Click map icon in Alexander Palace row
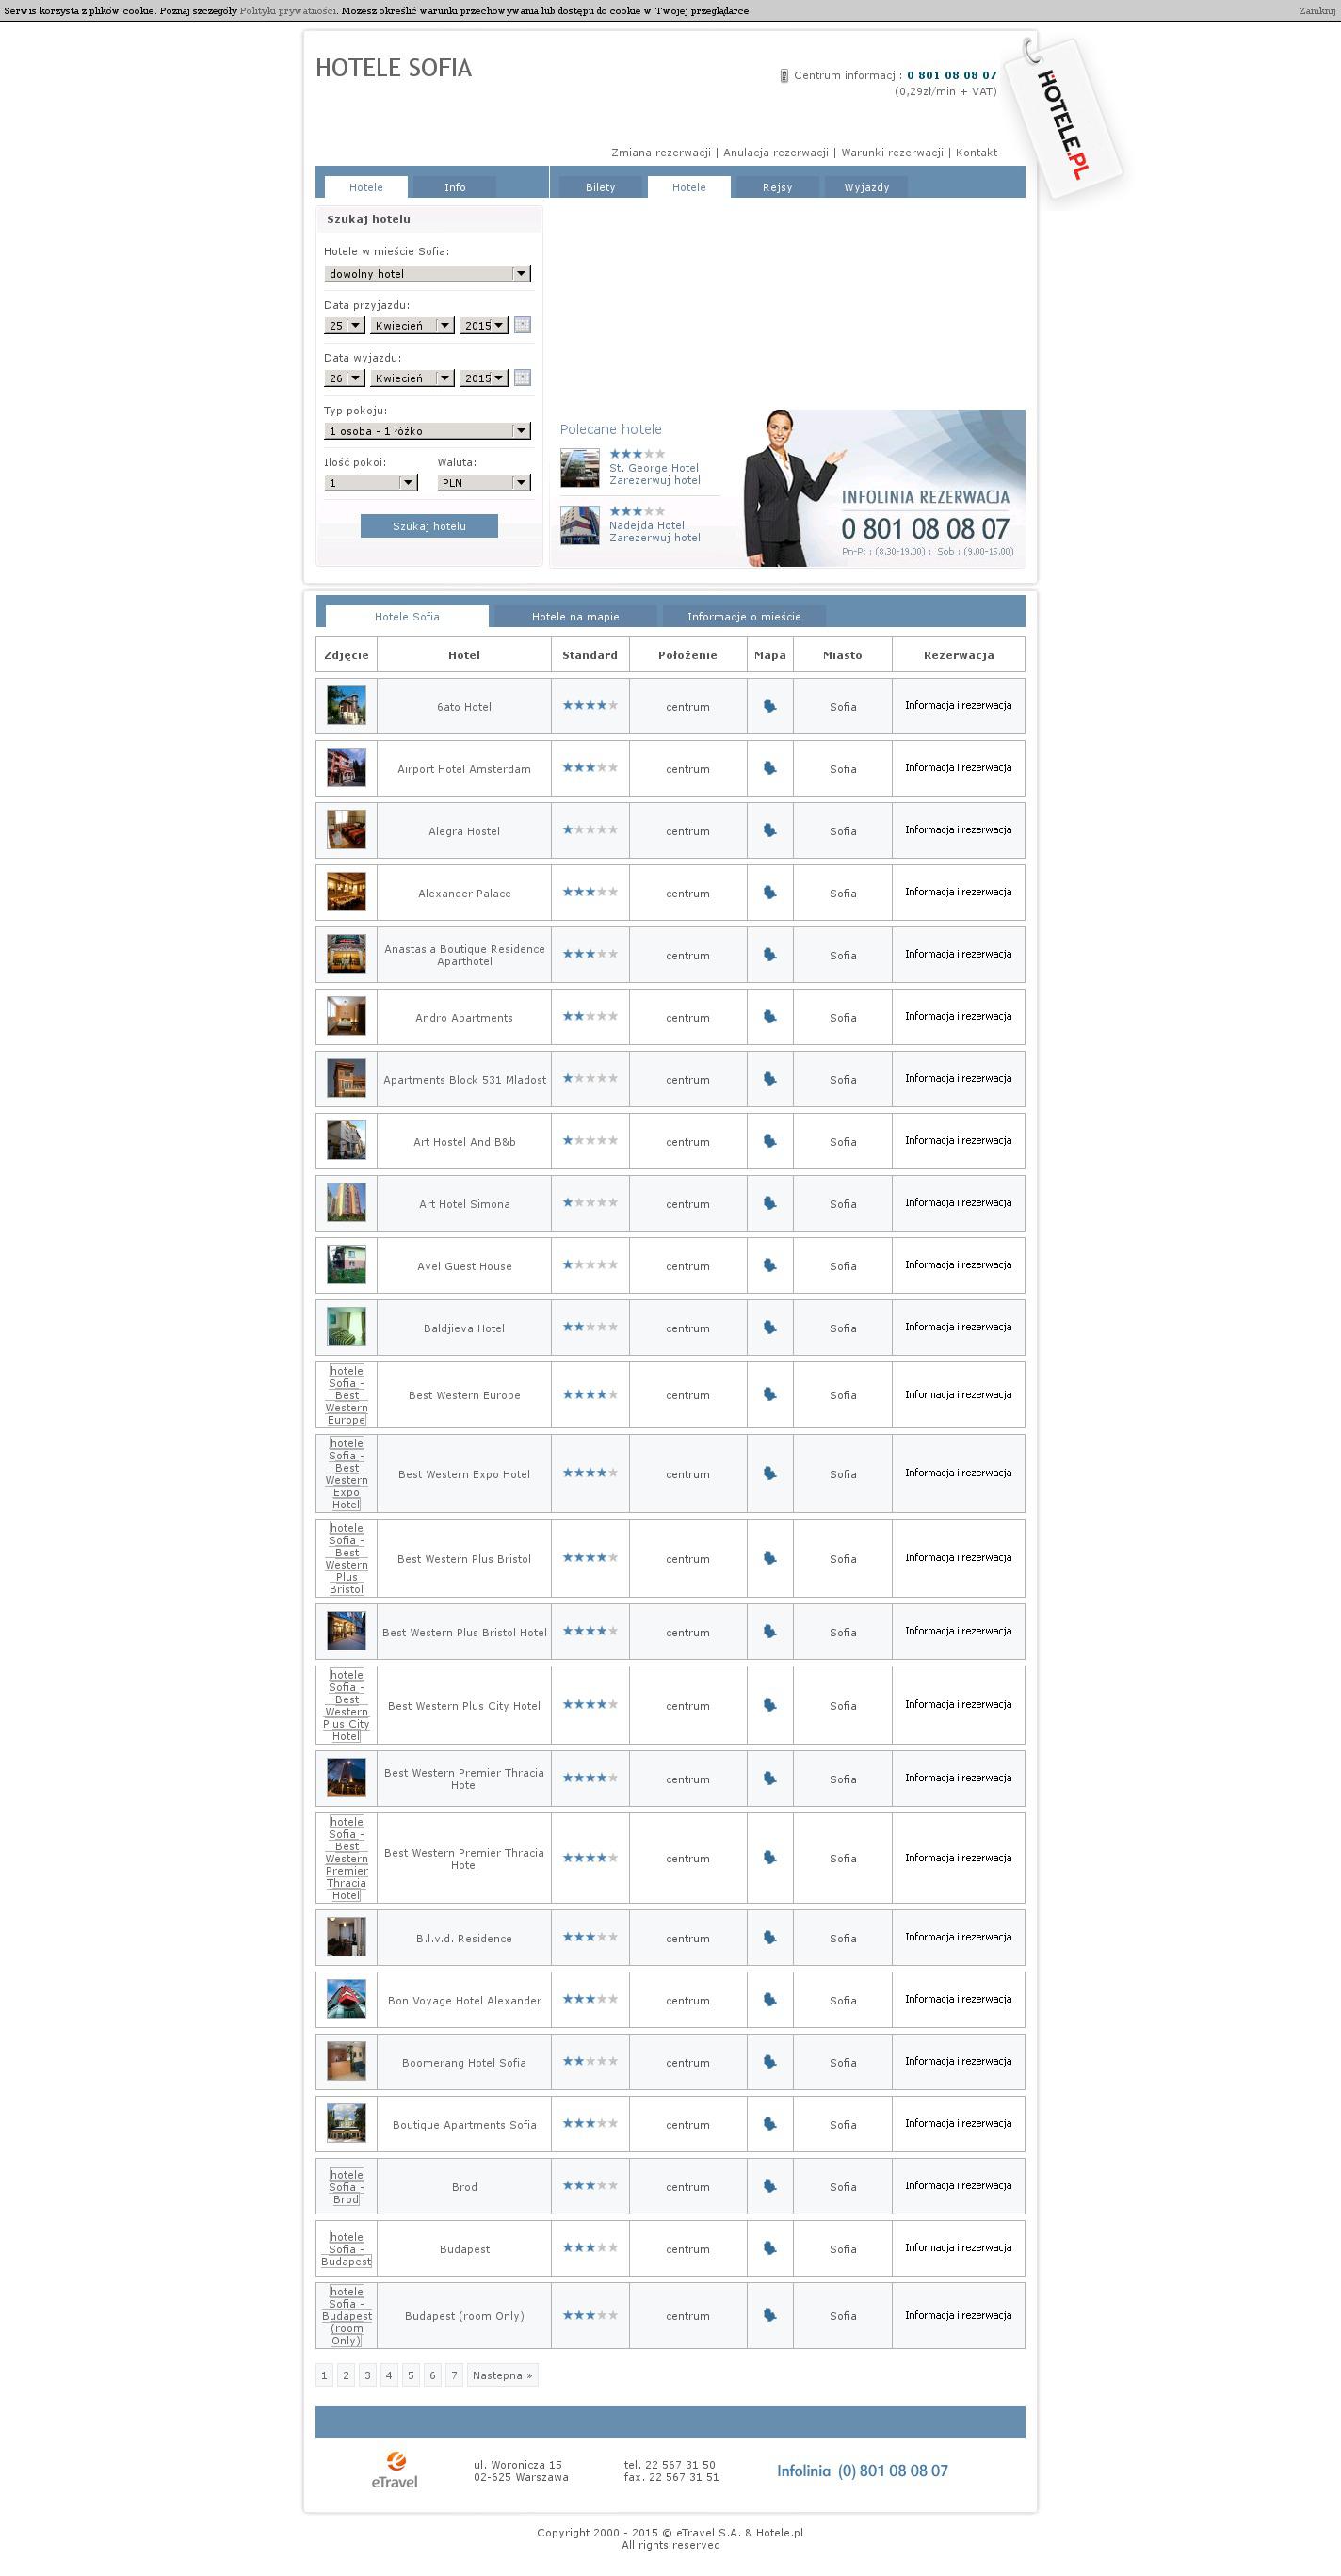The image size is (1341, 2576). point(769,892)
